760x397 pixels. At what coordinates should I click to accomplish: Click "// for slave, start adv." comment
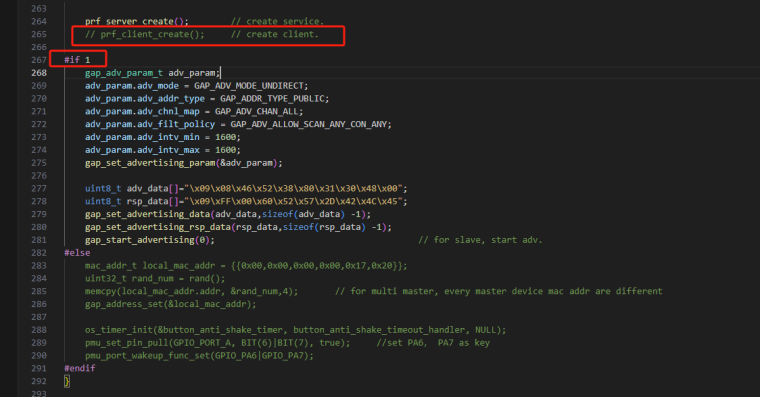point(480,240)
